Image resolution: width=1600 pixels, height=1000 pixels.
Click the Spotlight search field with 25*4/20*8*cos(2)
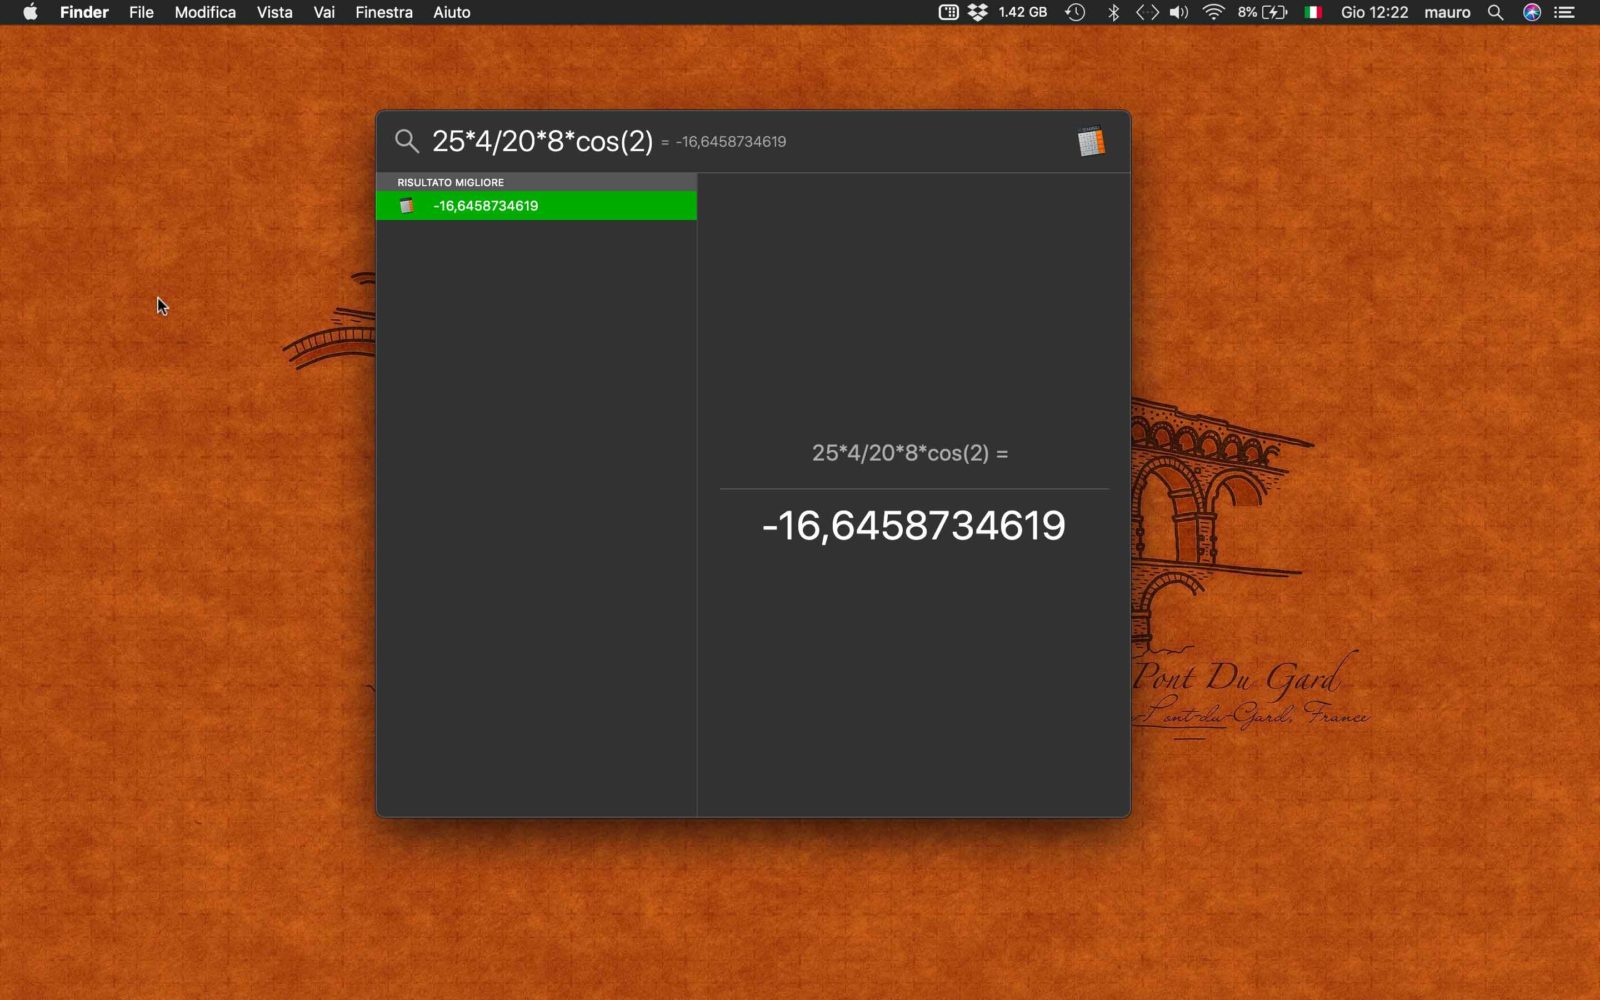tap(543, 141)
